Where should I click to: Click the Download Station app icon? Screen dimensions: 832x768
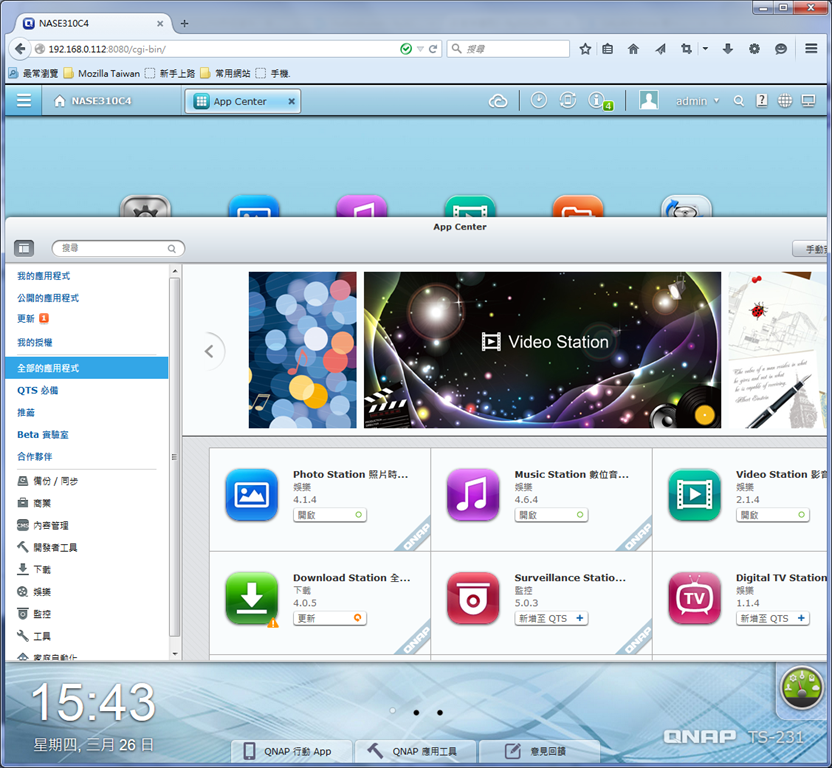[x=252, y=598]
